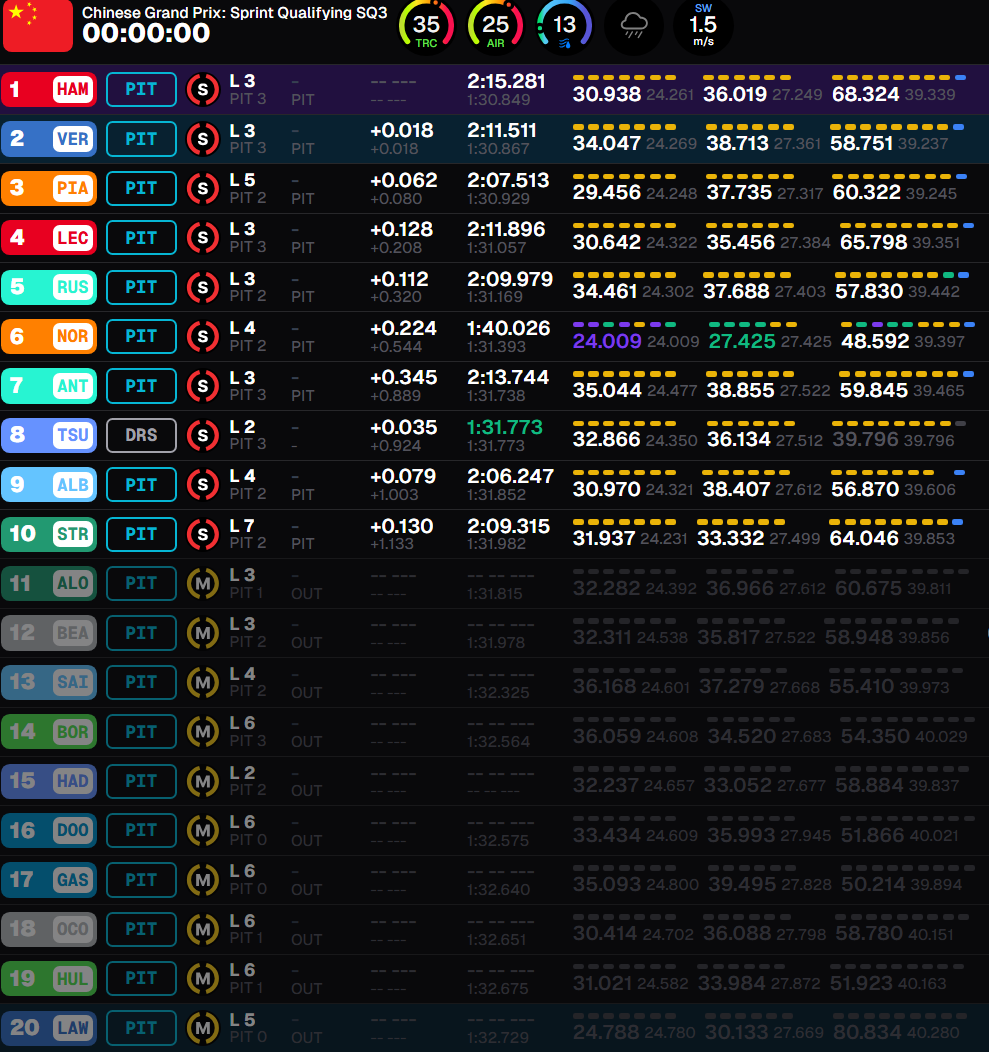Click DOO's best lap 1:32.575
Image resolution: width=989 pixels, height=1052 pixels.
coord(499,841)
